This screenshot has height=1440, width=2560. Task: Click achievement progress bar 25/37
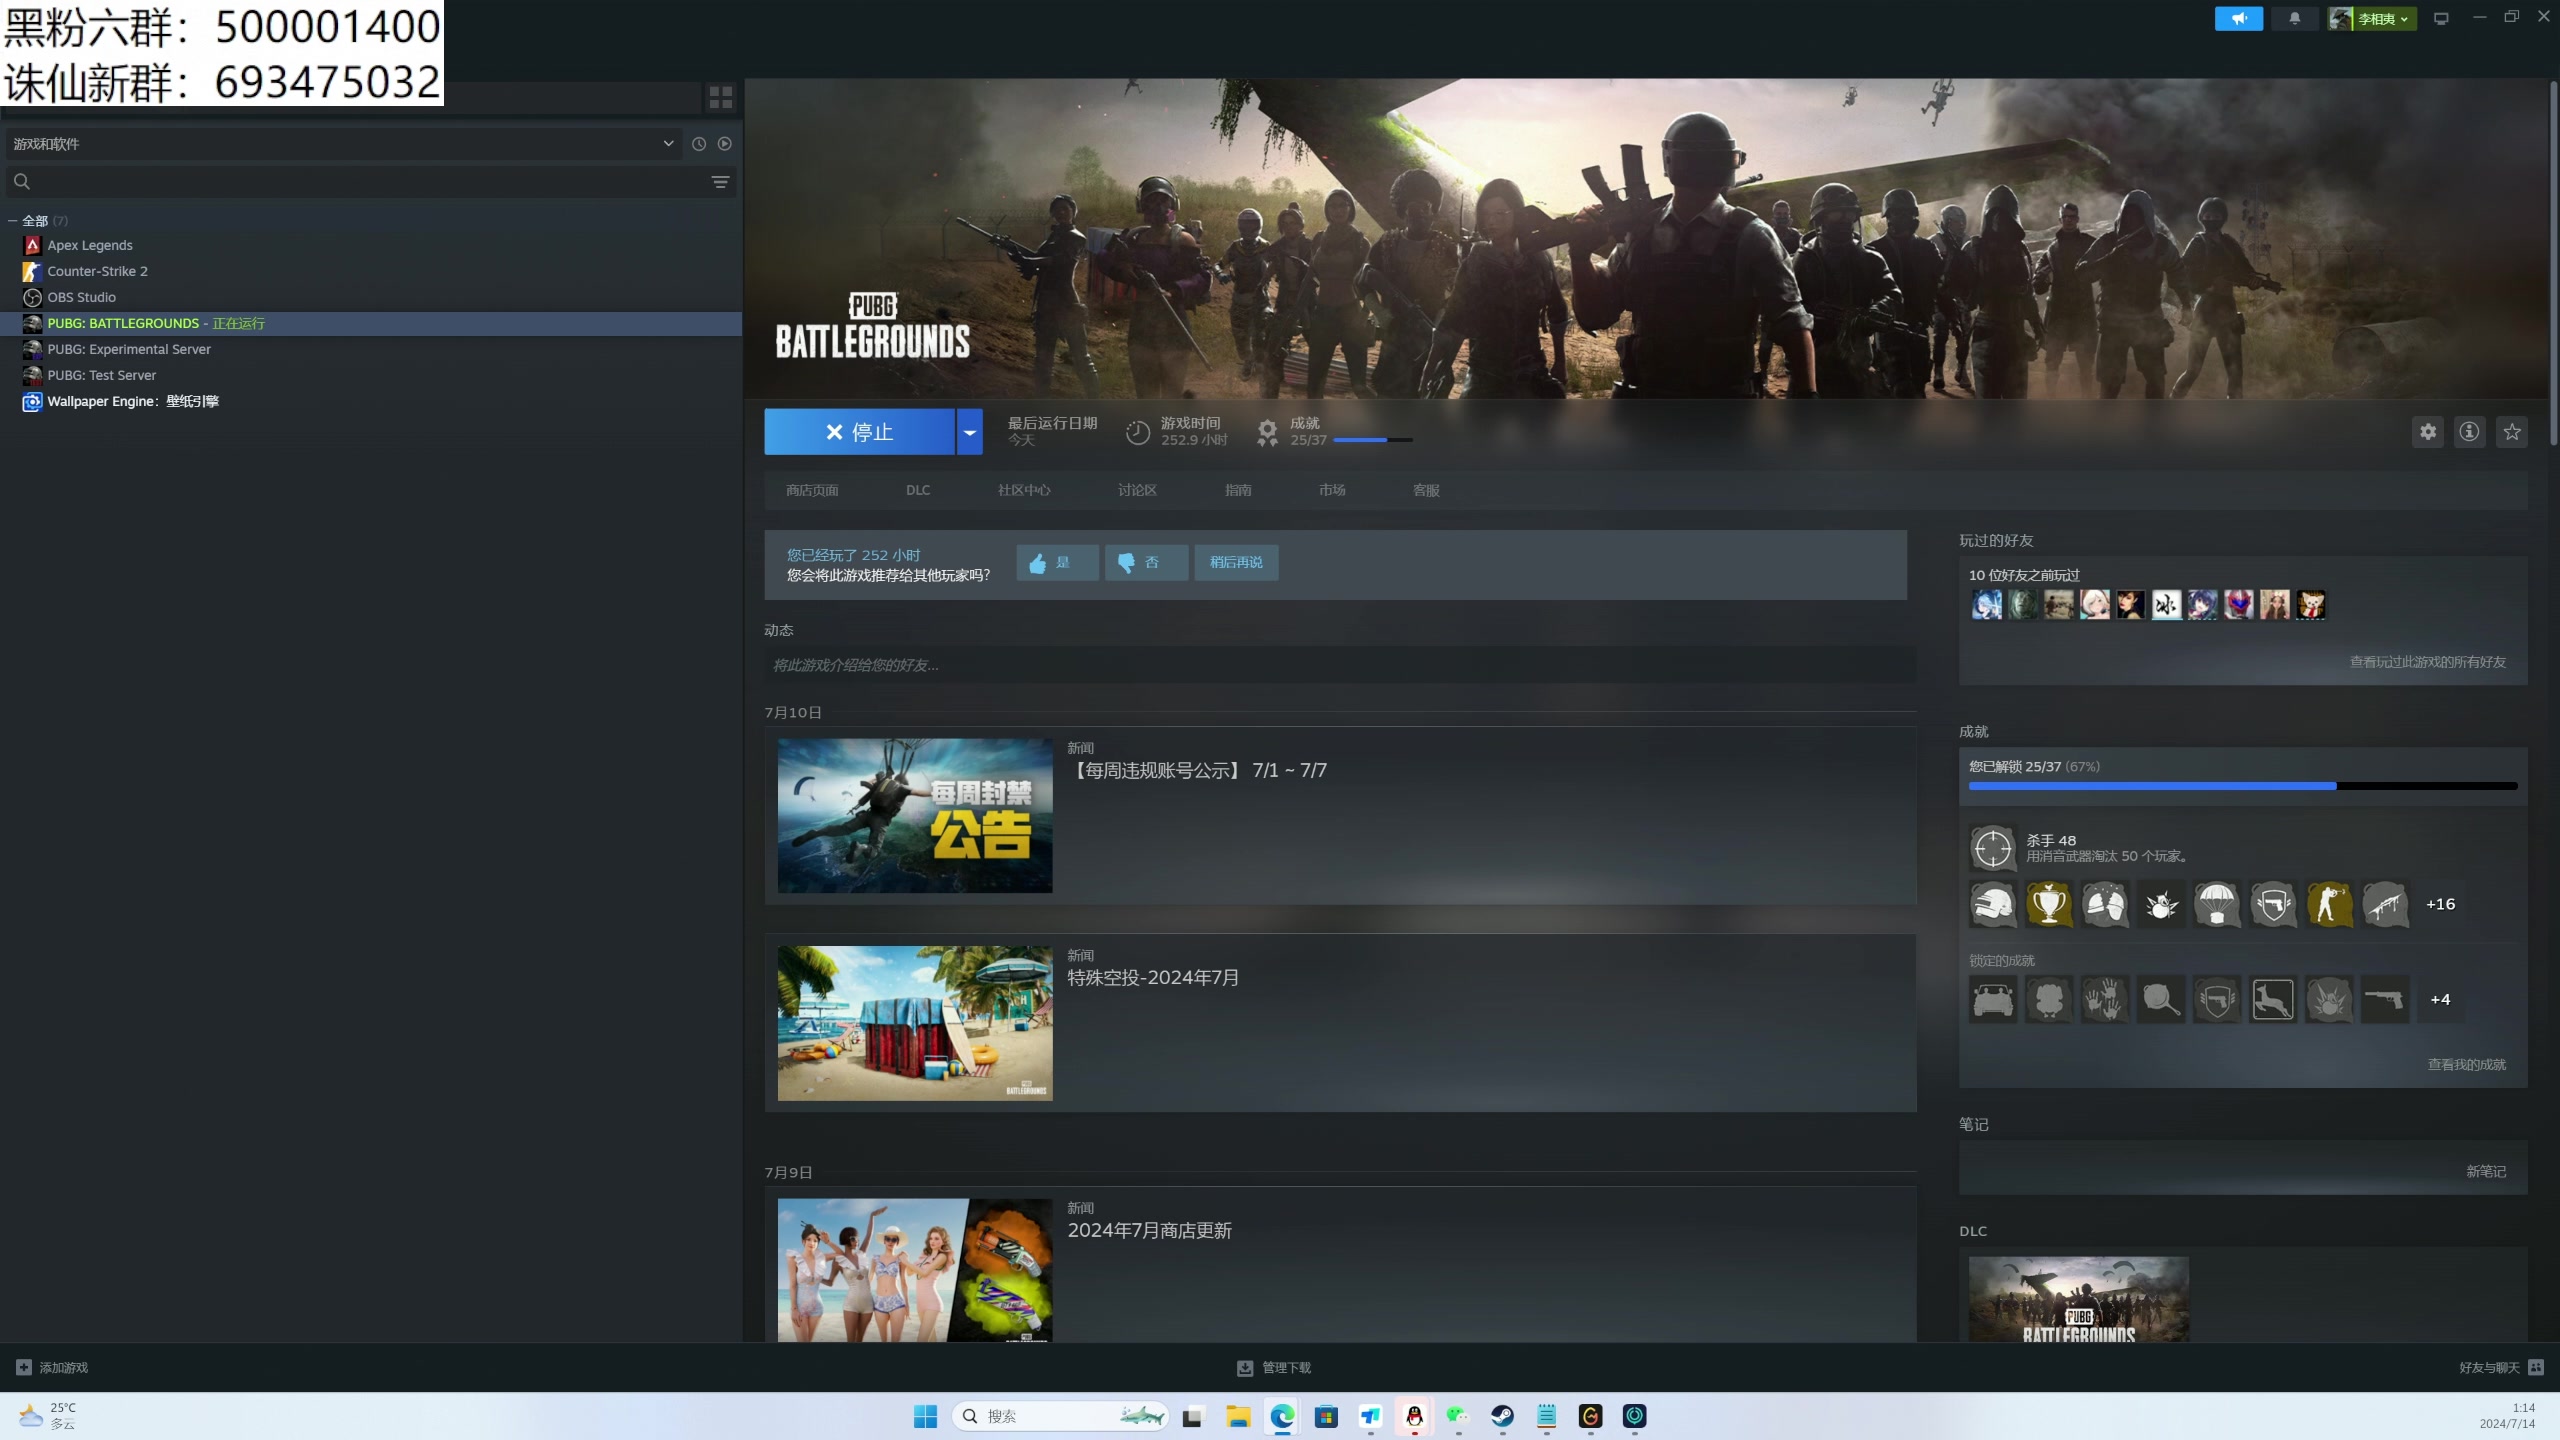pos(2243,787)
